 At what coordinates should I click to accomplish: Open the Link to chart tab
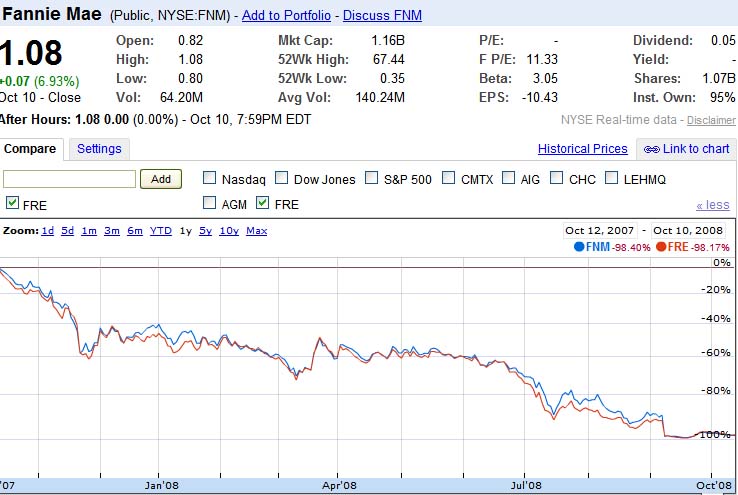point(686,149)
